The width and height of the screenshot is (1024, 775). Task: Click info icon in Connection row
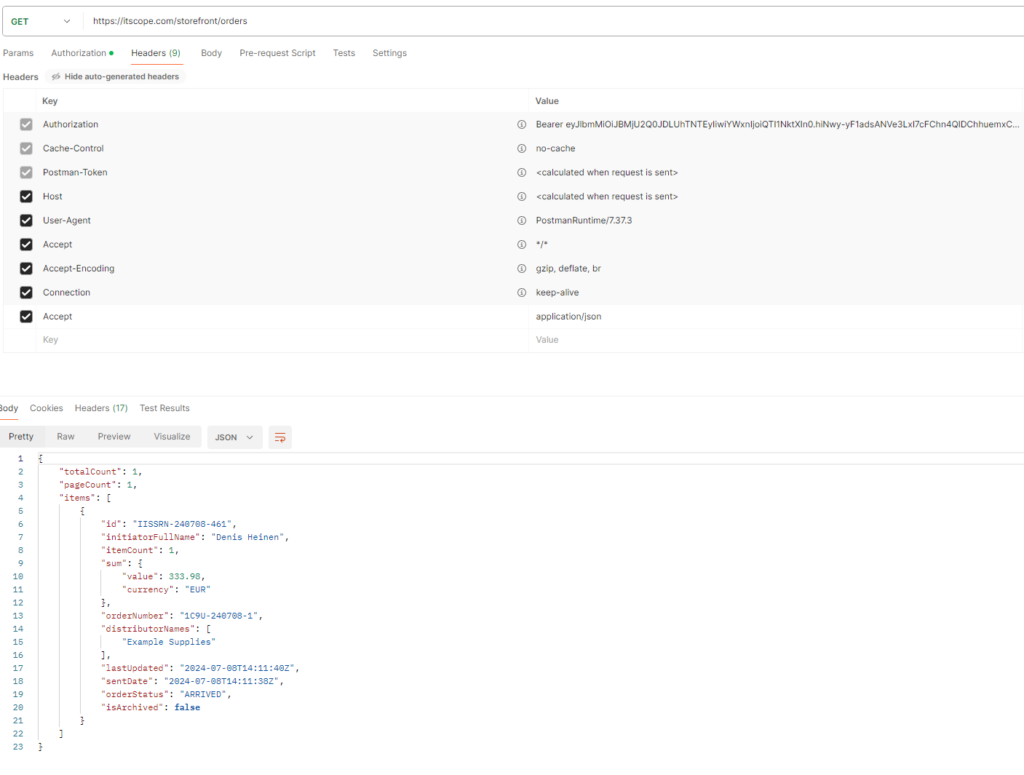tap(521, 293)
